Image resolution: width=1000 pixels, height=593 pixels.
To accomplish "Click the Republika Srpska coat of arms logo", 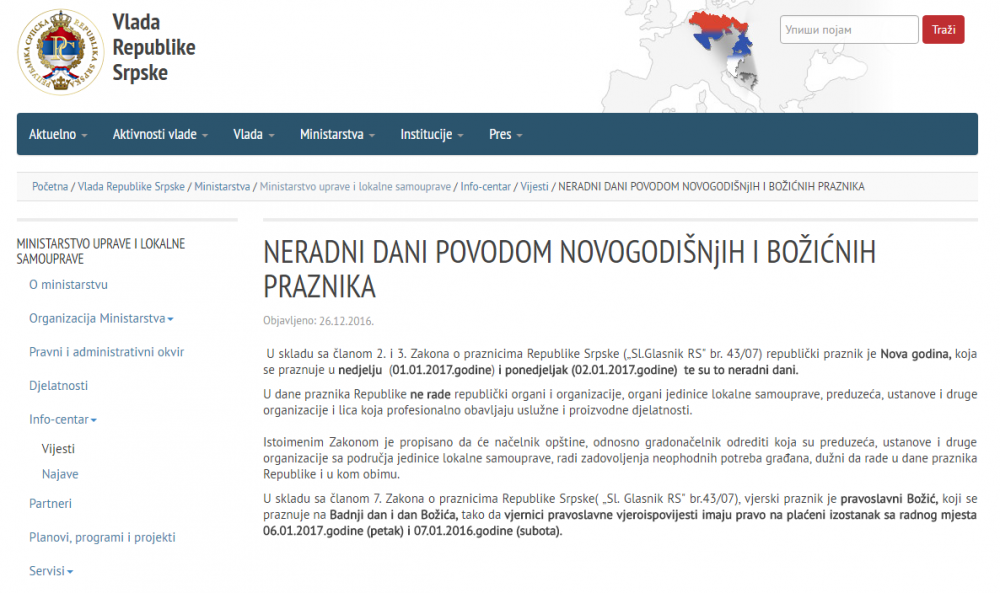I will coord(61,52).
